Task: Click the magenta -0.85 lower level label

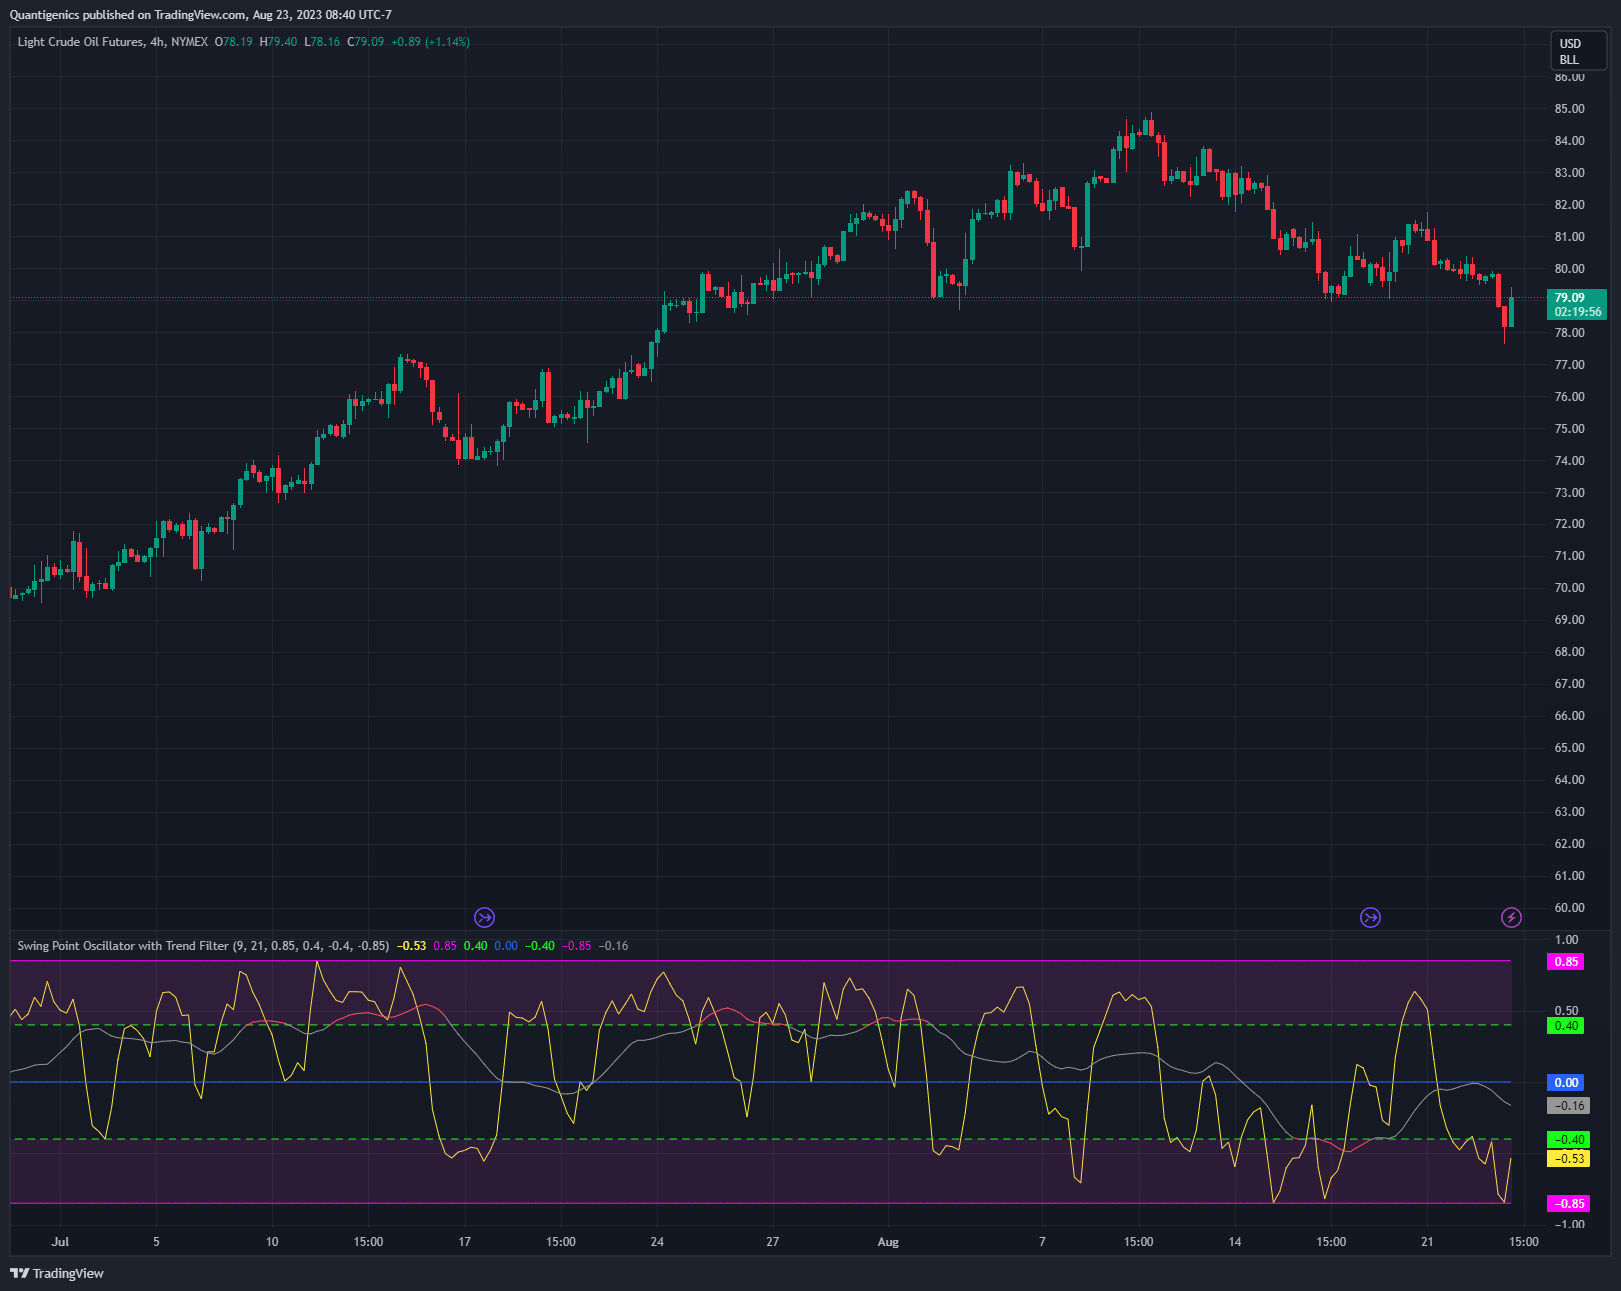Action: click(1568, 1203)
